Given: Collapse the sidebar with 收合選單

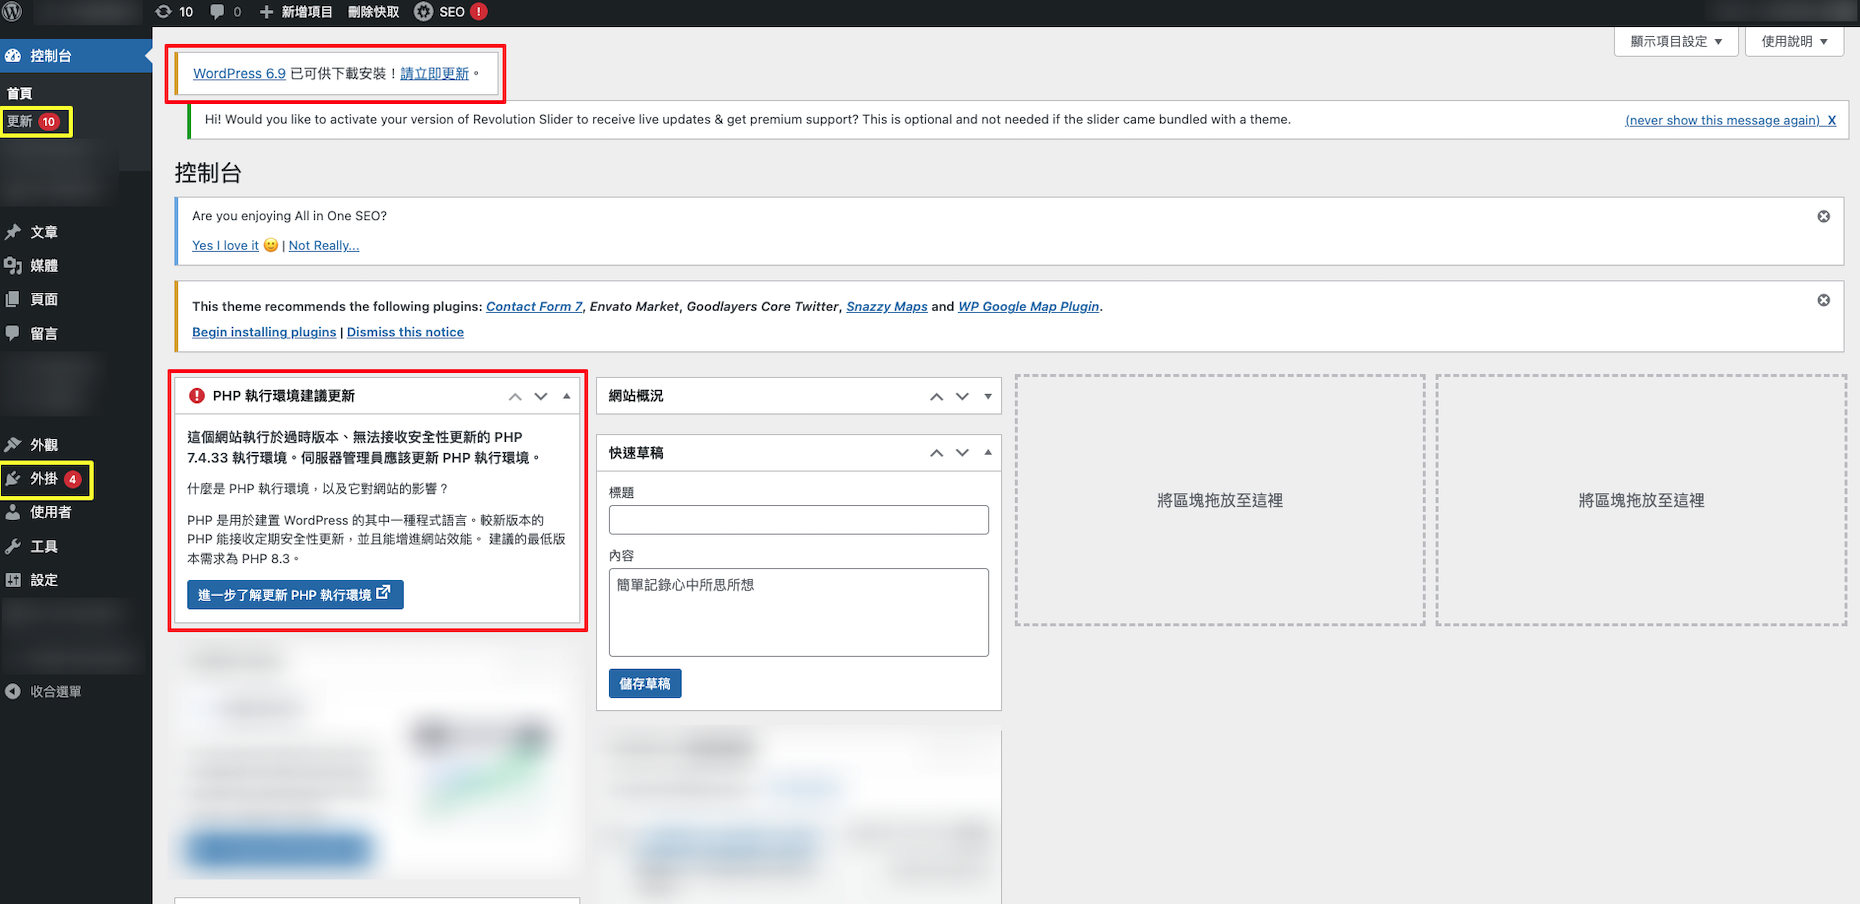Looking at the screenshot, I should coord(44,692).
